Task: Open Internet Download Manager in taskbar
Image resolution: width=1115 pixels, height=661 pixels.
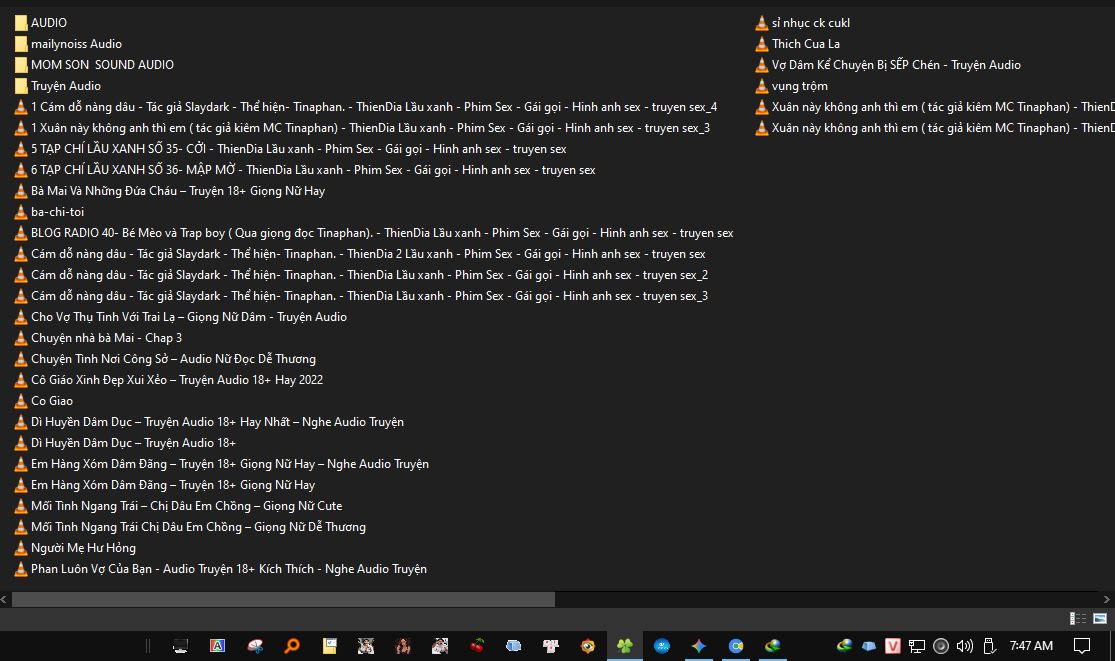Action: [x=773, y=645]
